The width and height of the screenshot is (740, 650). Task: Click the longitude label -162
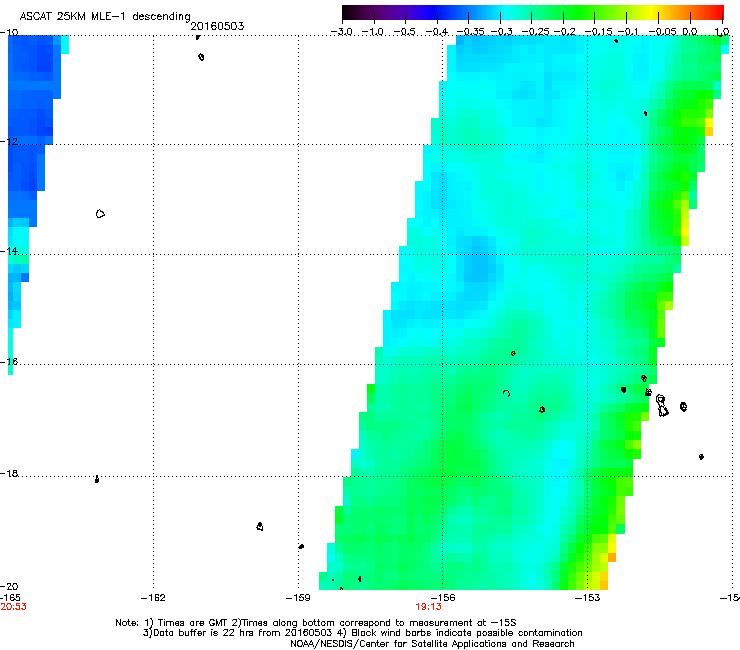[x=153, y=598]
